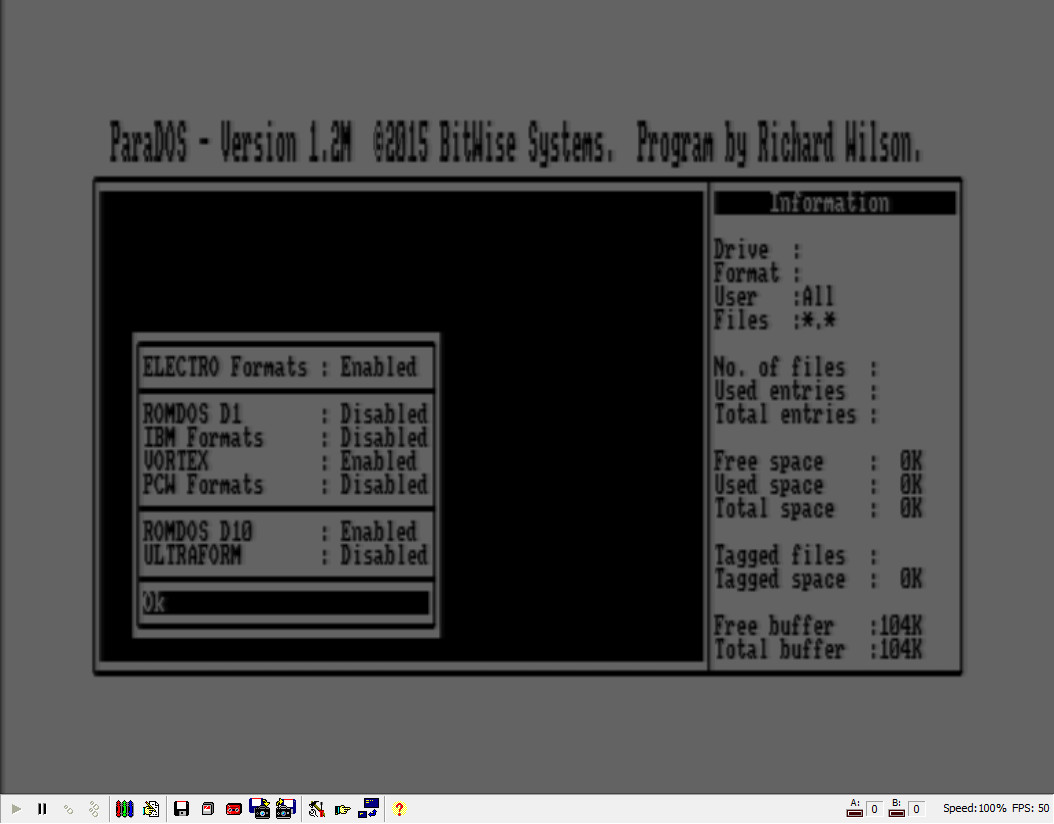Image resolution: width=1054 pixels, height=824 pixels.
Task: Click the hand-writing-on-paper icon
Action: pos(151,809)
